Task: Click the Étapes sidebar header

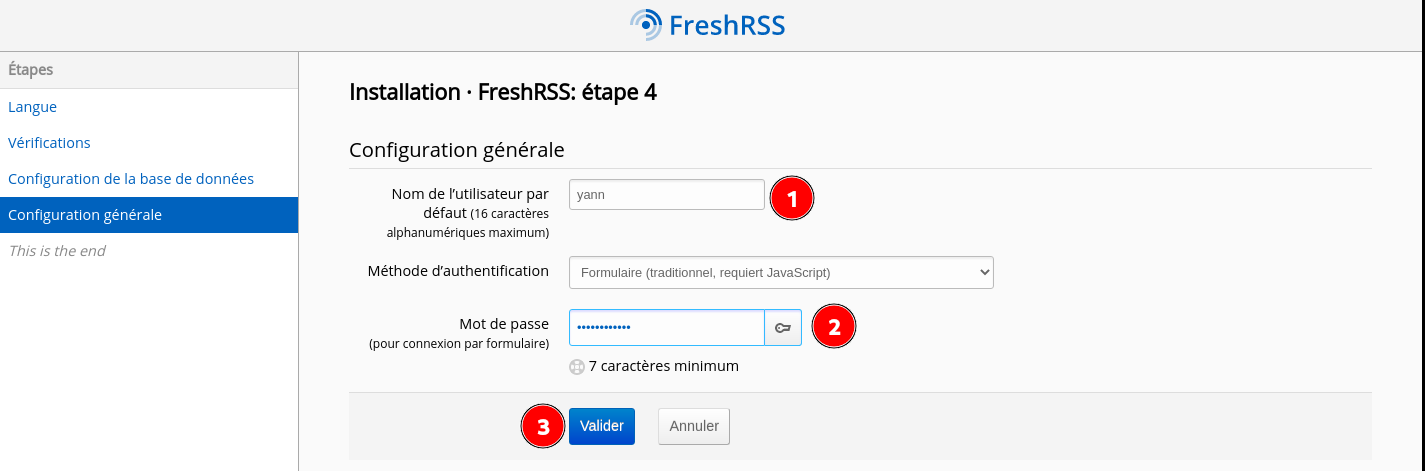Action: 31,70
